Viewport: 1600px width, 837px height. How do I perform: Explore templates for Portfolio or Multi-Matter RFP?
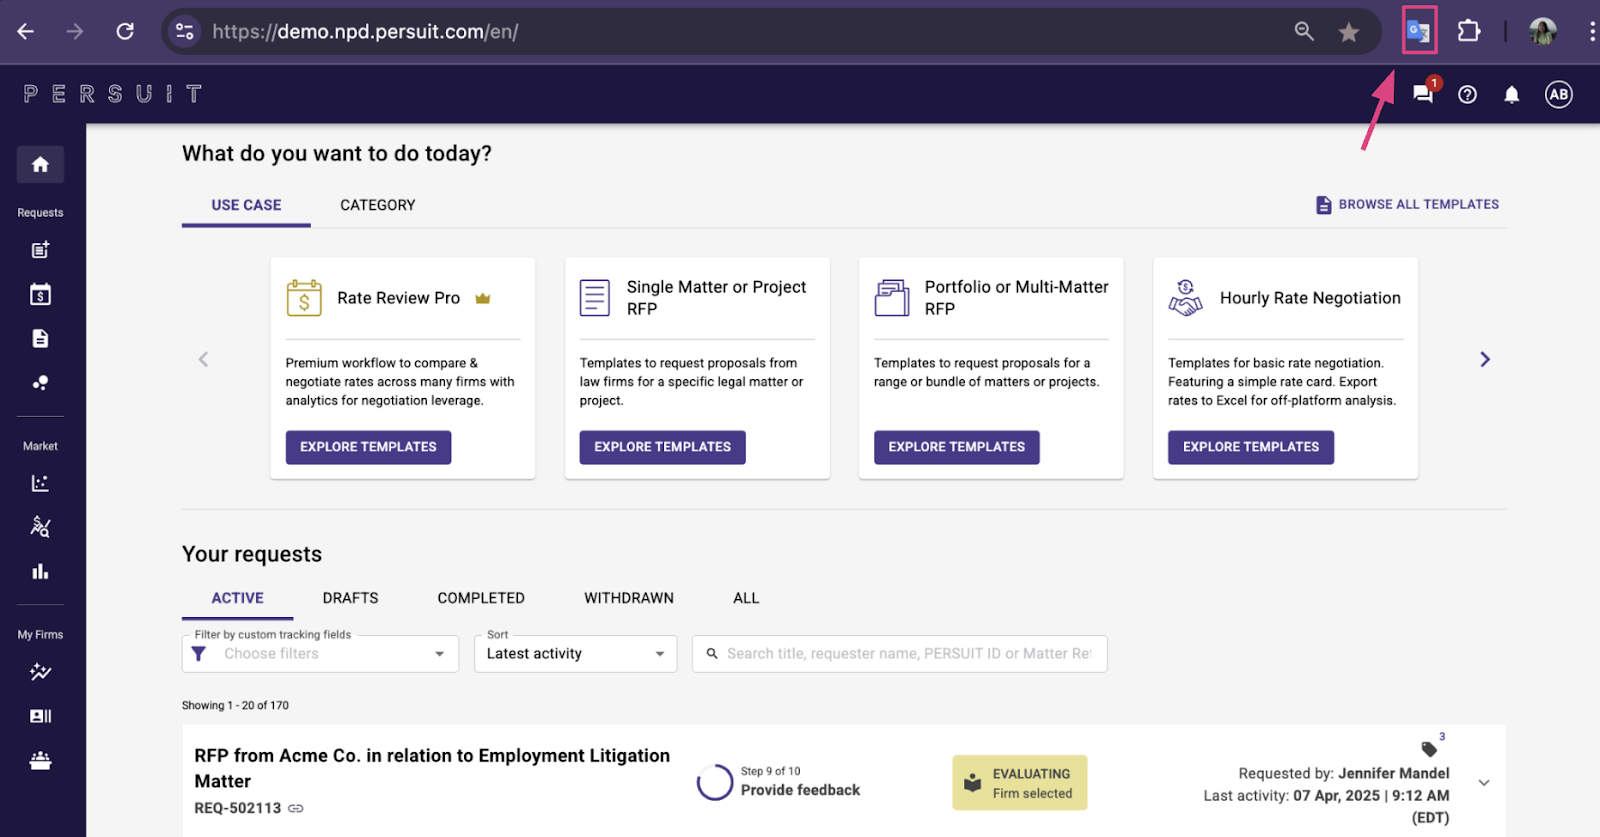click(x=956, y=447)
